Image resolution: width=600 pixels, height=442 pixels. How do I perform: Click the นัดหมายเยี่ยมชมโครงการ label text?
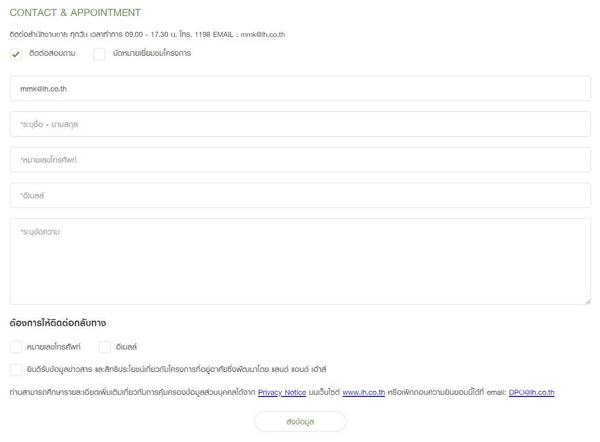[152, 54]
